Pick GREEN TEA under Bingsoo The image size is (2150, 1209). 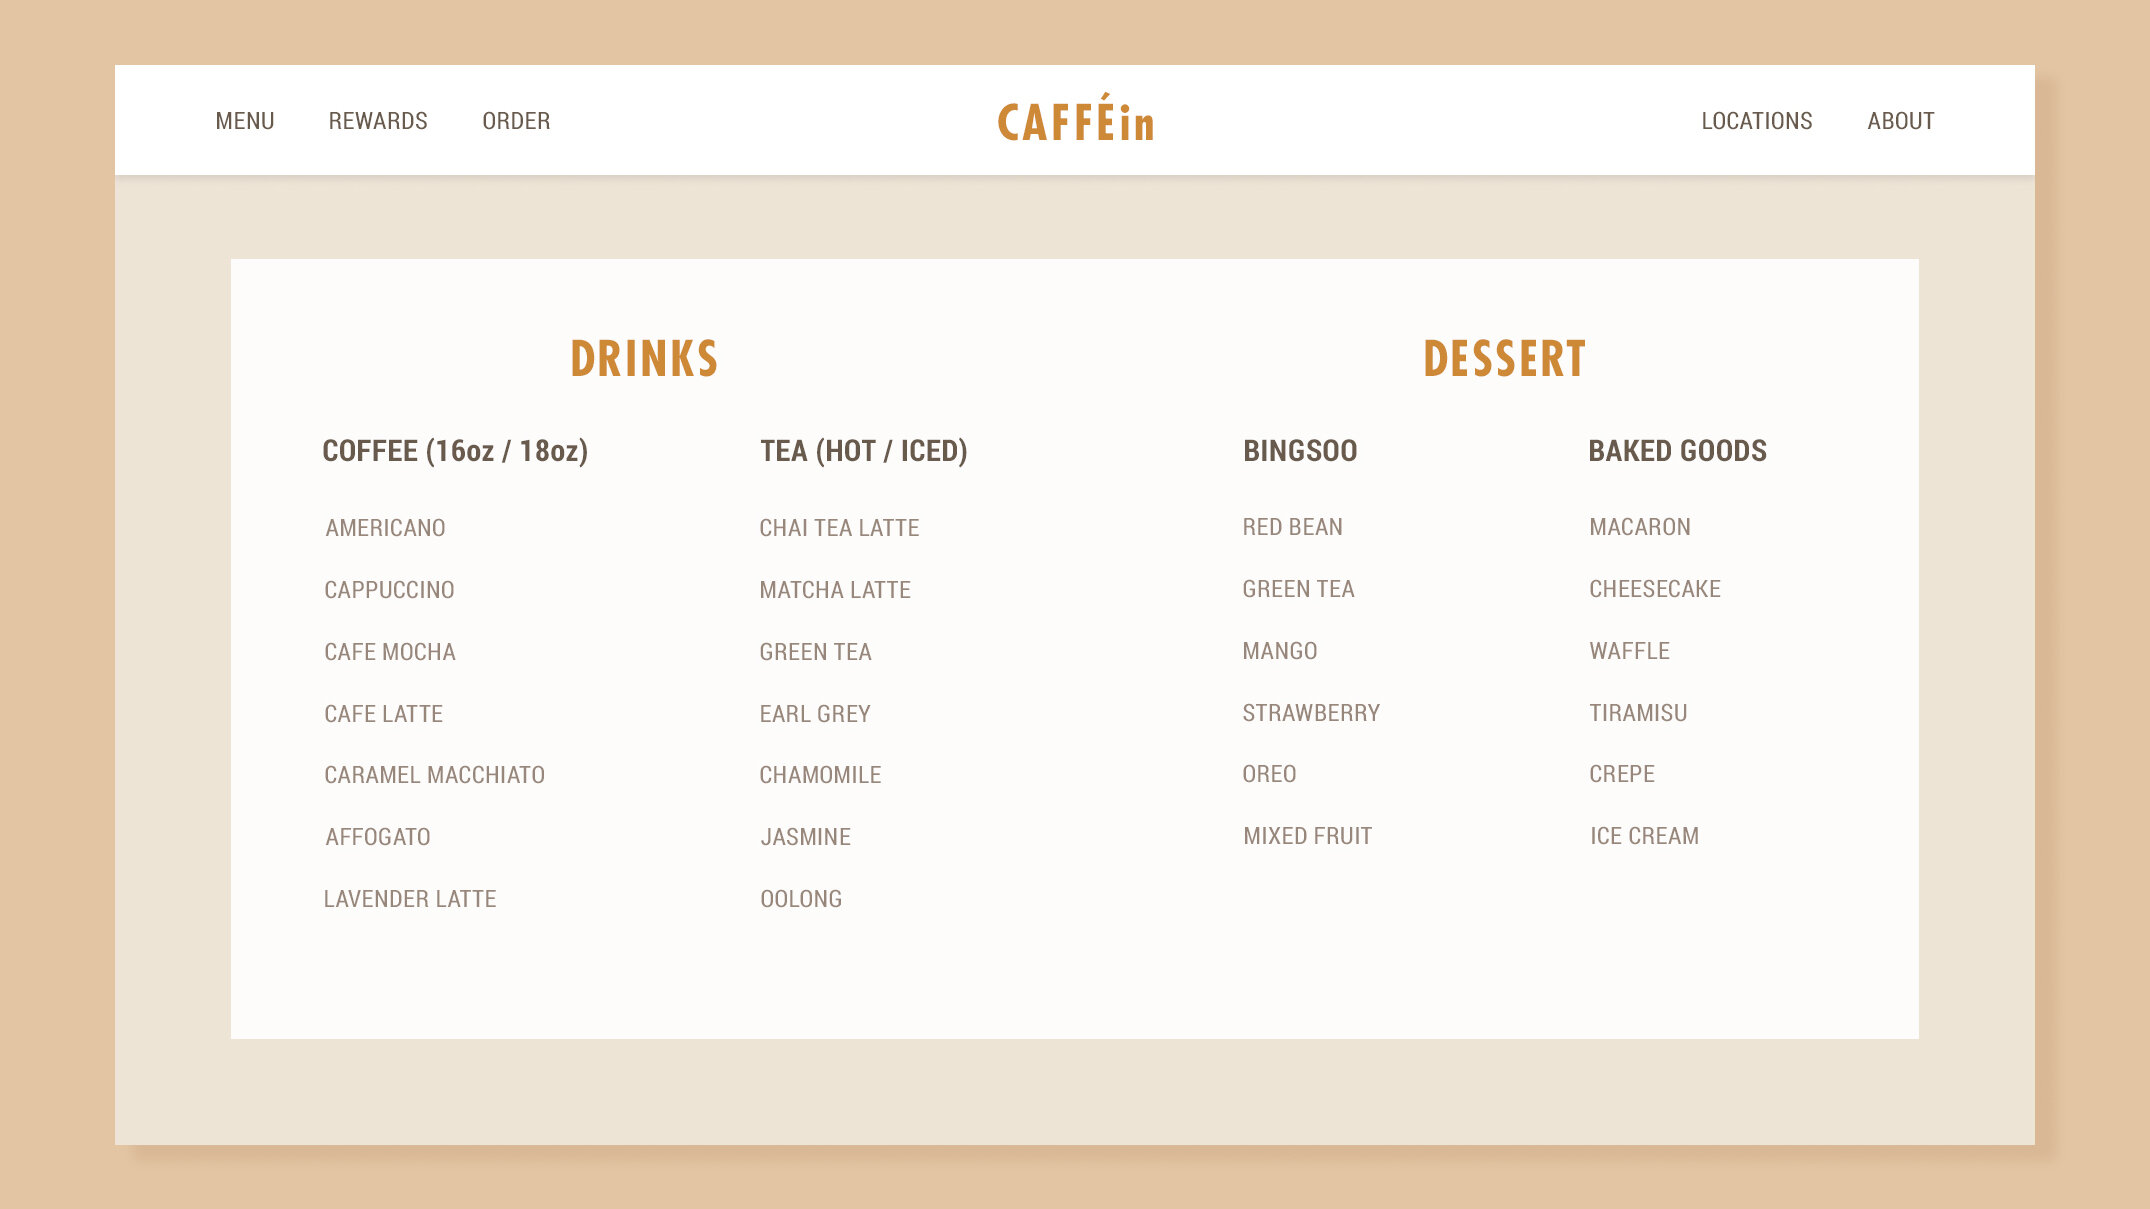click(1298, 589)
